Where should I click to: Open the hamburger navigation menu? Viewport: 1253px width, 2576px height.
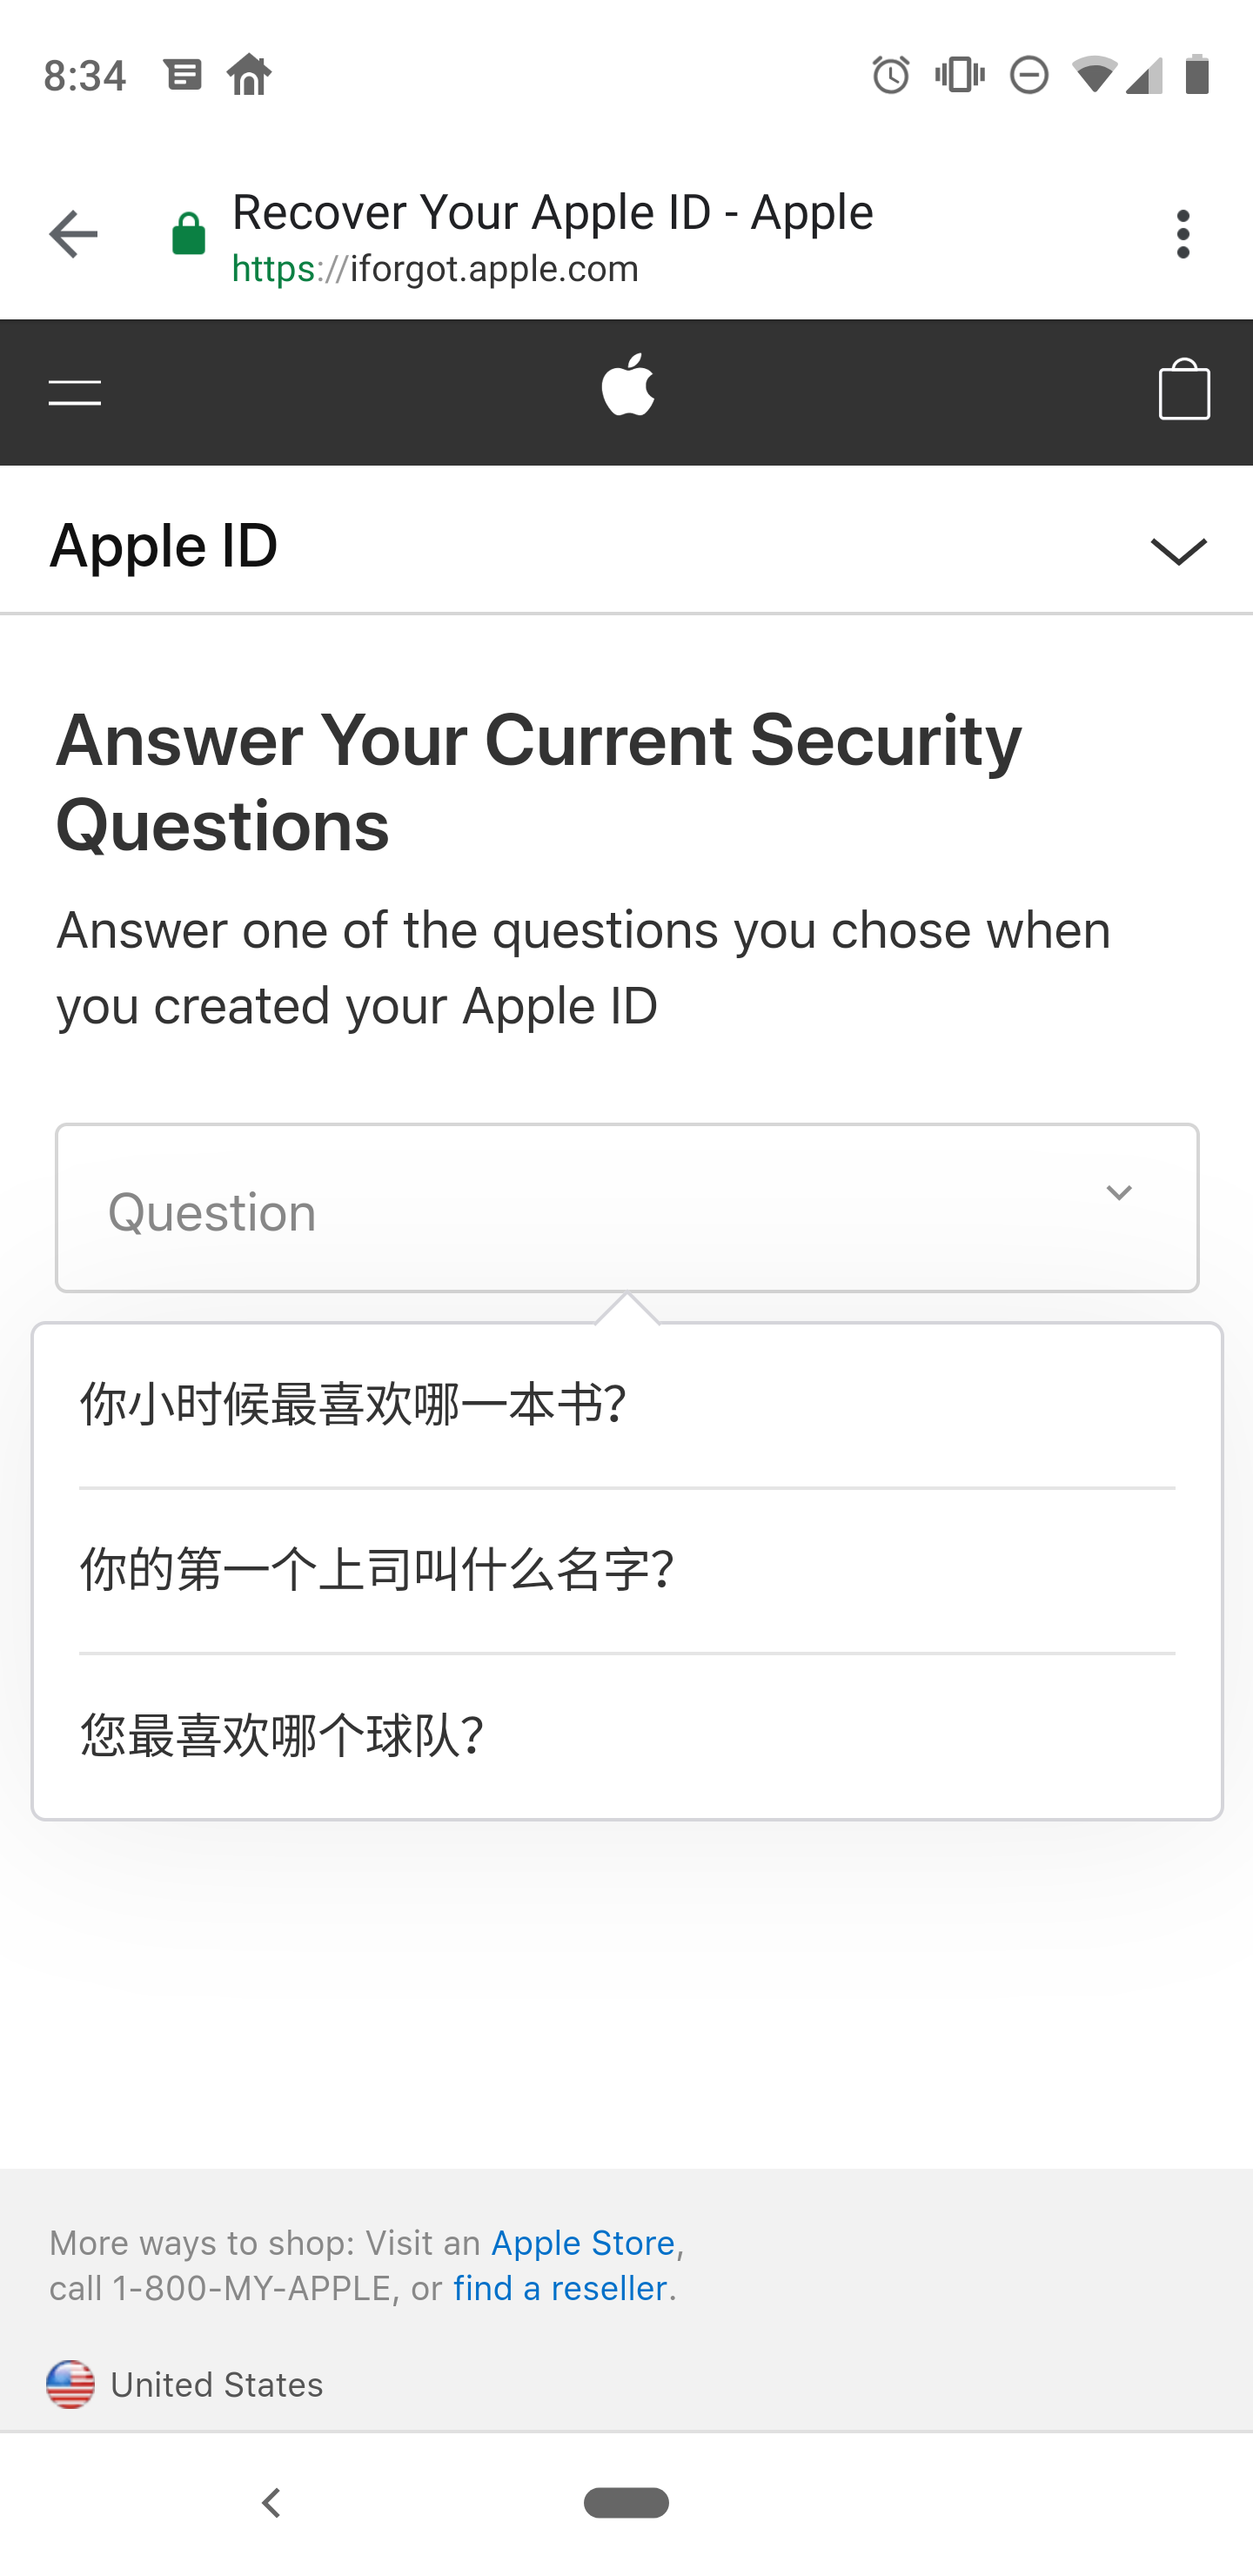[x=75, y=393]
